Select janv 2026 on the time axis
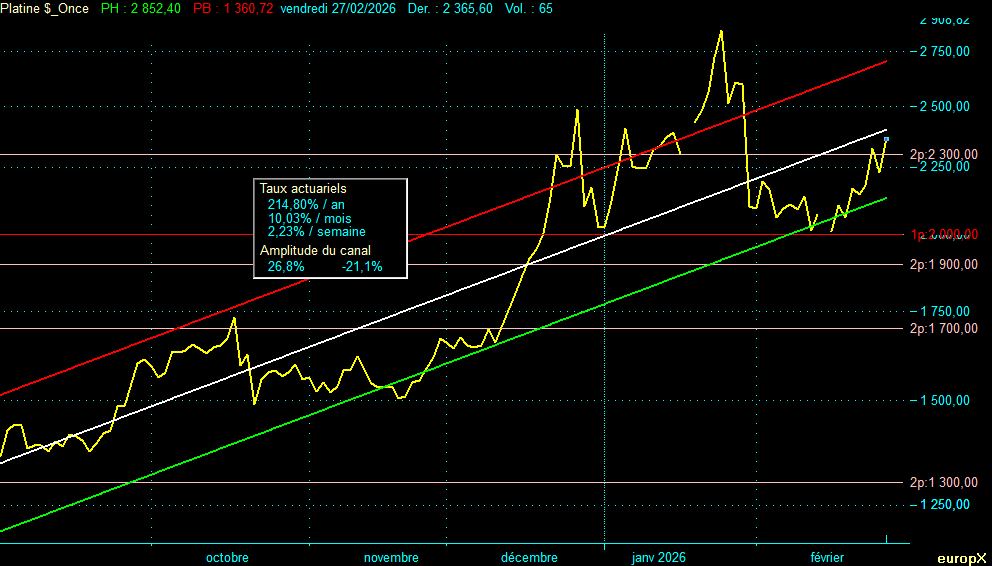 658,557
